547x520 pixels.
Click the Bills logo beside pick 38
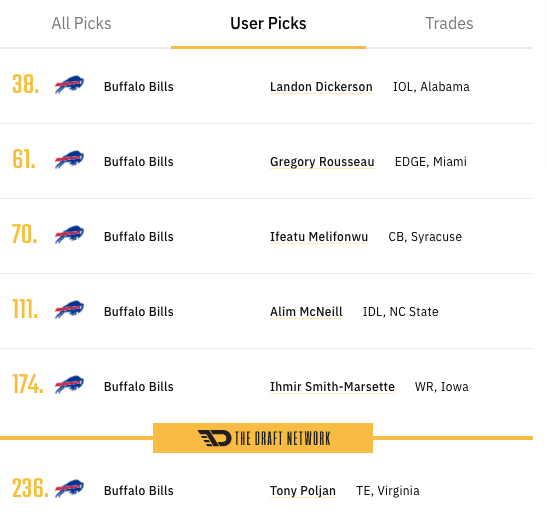[x=69, y=85]
